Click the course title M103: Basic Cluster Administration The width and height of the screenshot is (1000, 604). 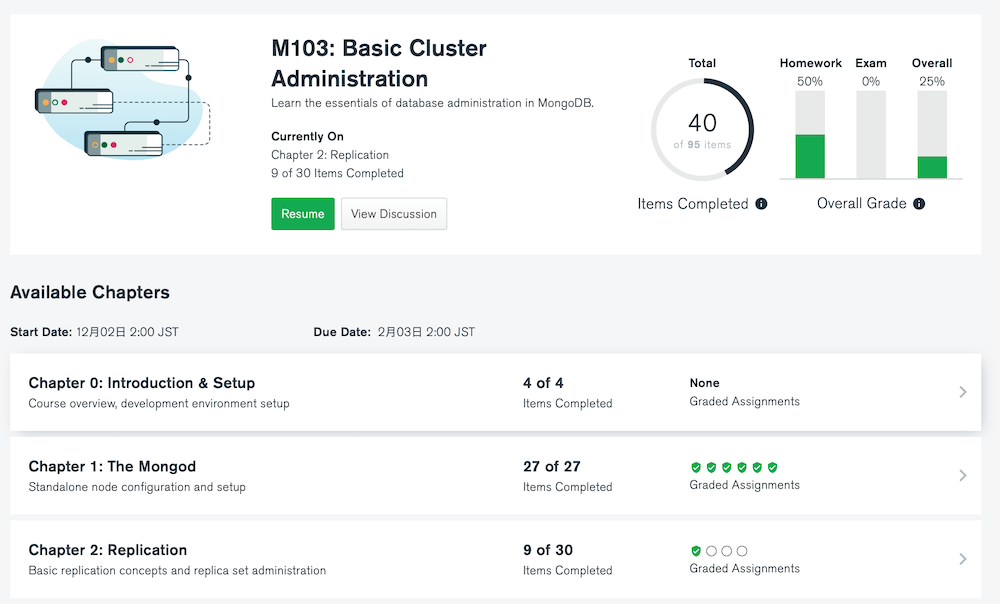379,63
